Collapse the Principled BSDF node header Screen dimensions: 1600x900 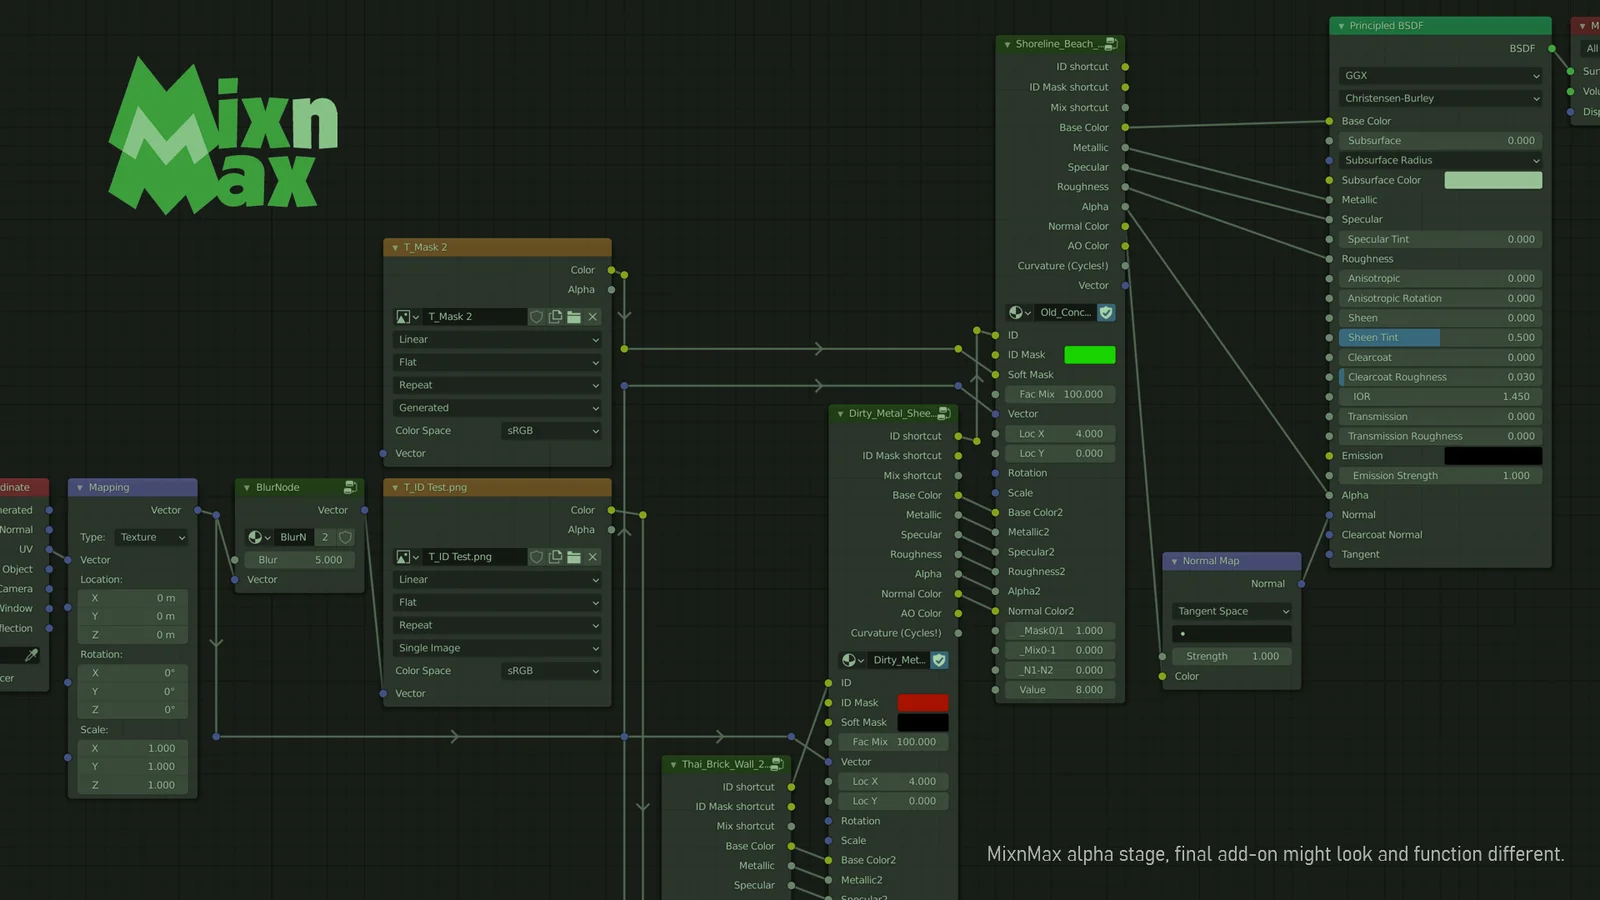(1340, 25)
